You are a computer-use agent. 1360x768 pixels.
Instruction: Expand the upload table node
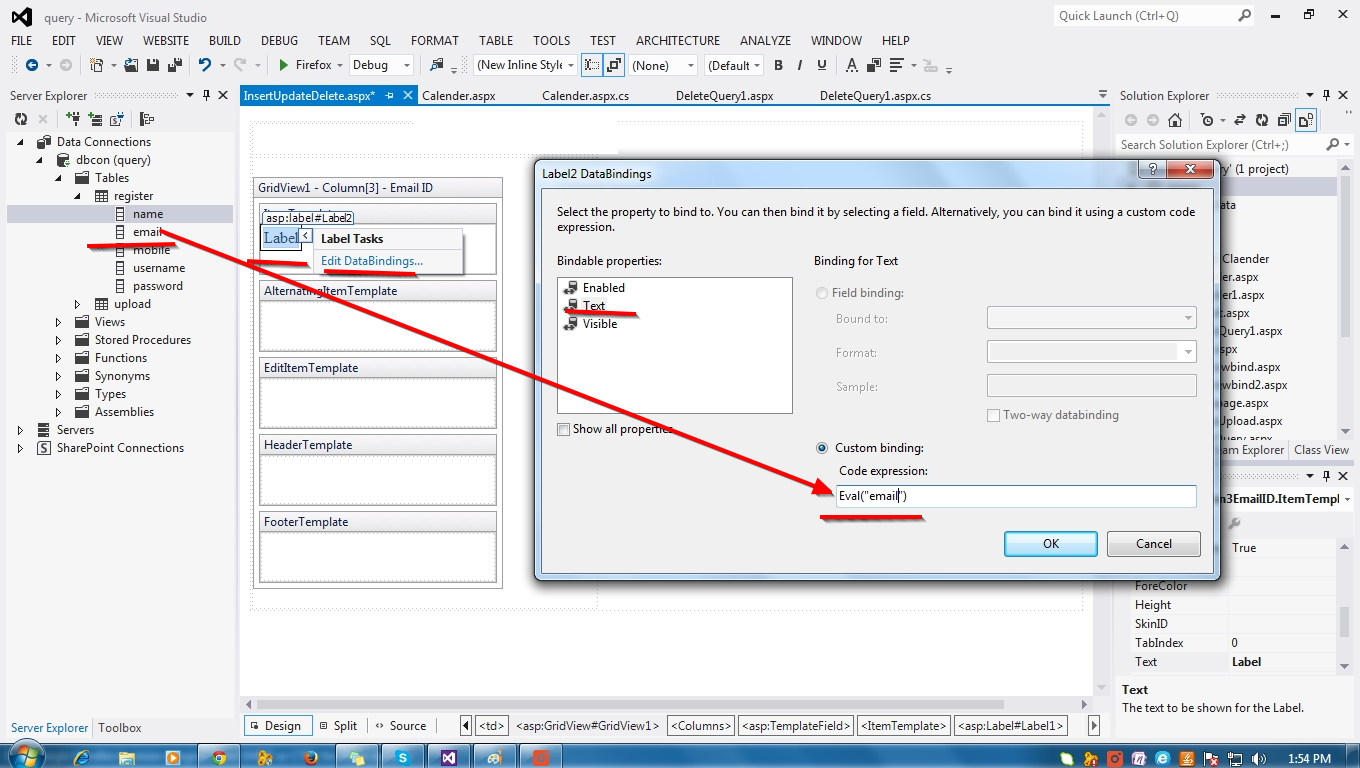click(77, 304)
